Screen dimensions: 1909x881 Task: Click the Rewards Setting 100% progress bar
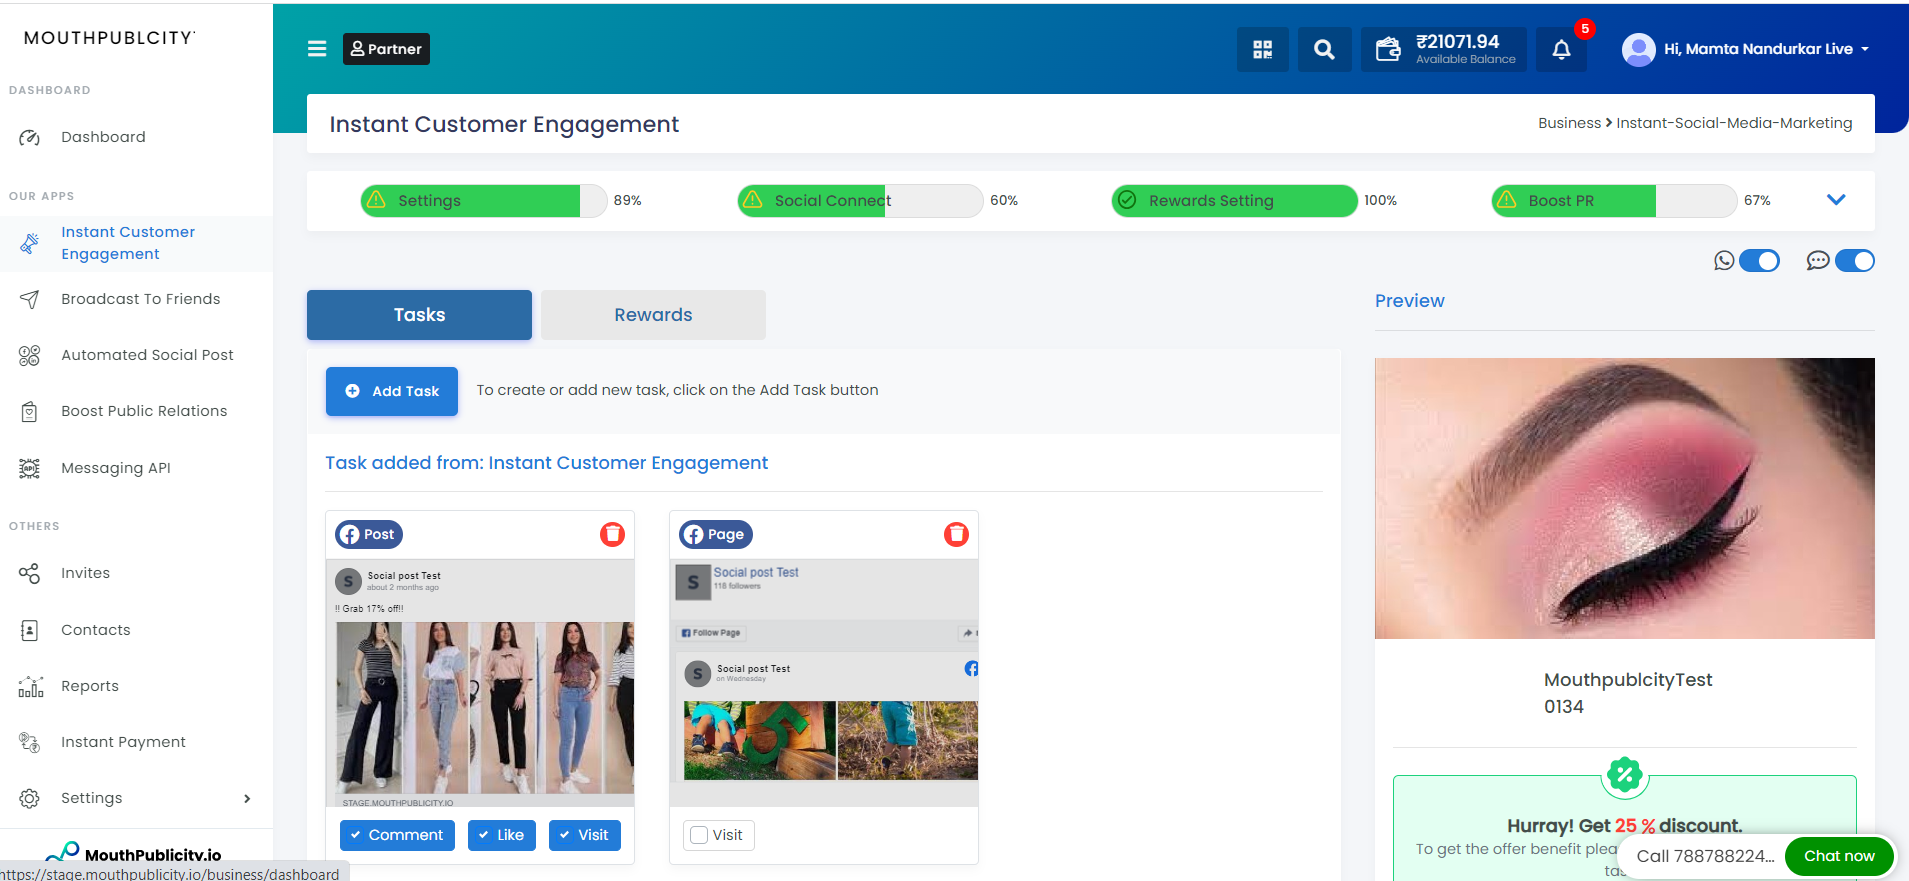click(x=1234, y=200)
